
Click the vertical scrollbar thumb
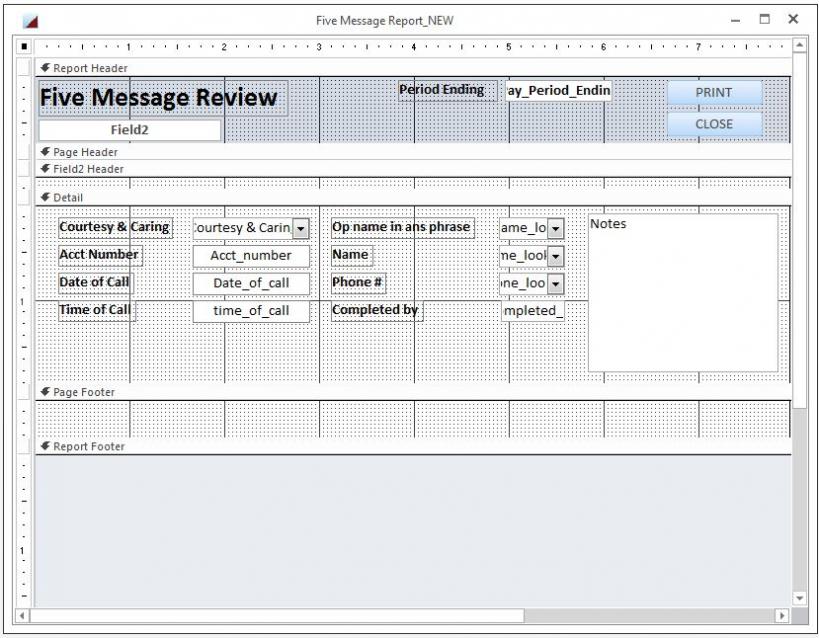[x=800, y=230]
